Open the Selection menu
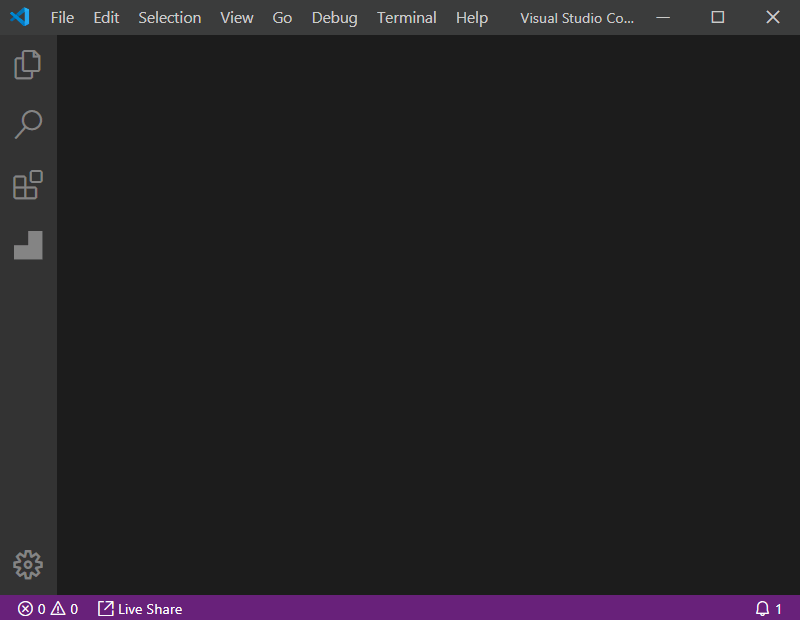 [169, 18]
